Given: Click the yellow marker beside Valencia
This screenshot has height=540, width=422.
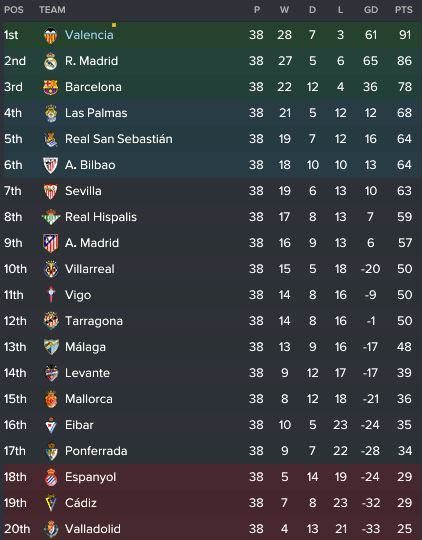Looking at the screenshot, I should pos(114,25).
